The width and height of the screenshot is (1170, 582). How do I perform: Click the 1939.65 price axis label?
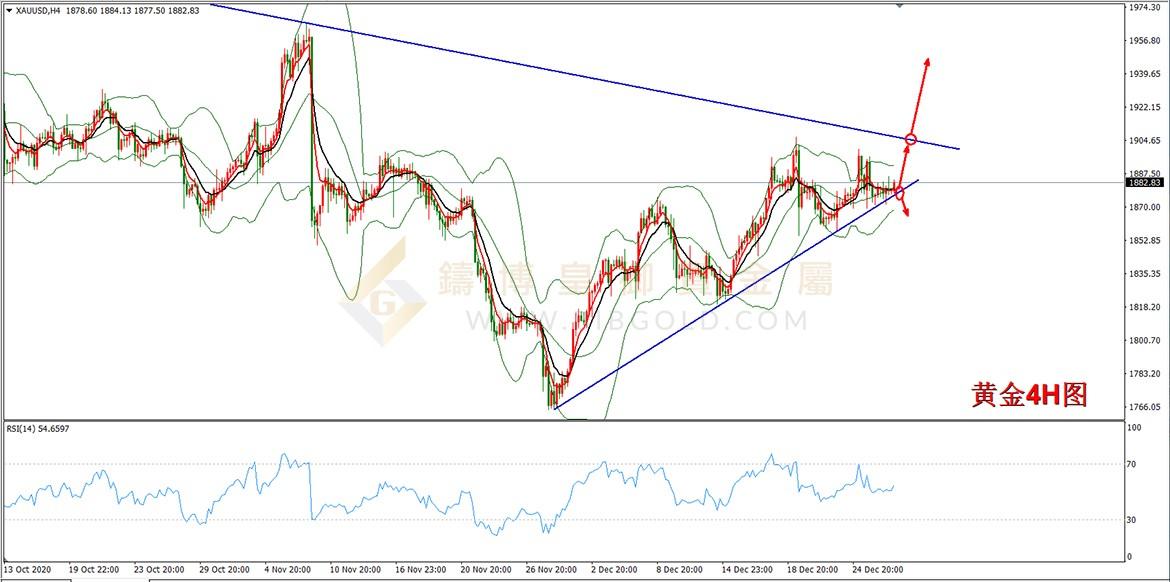tap(1145, 74)
